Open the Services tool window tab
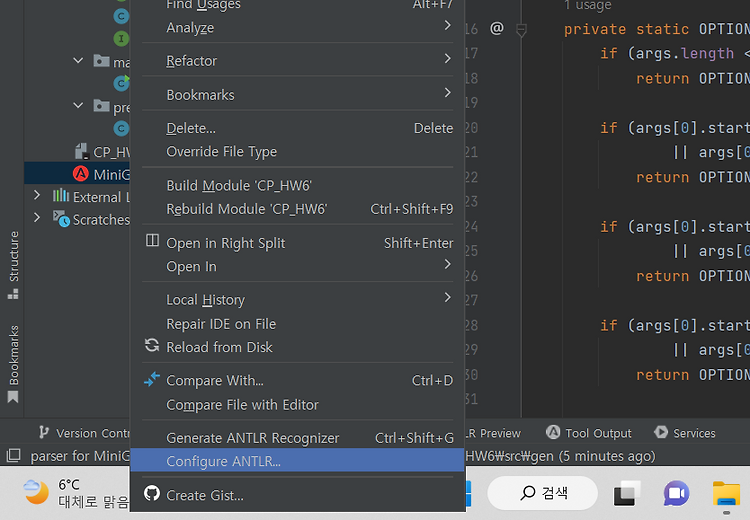 click(x=685, y=433)
